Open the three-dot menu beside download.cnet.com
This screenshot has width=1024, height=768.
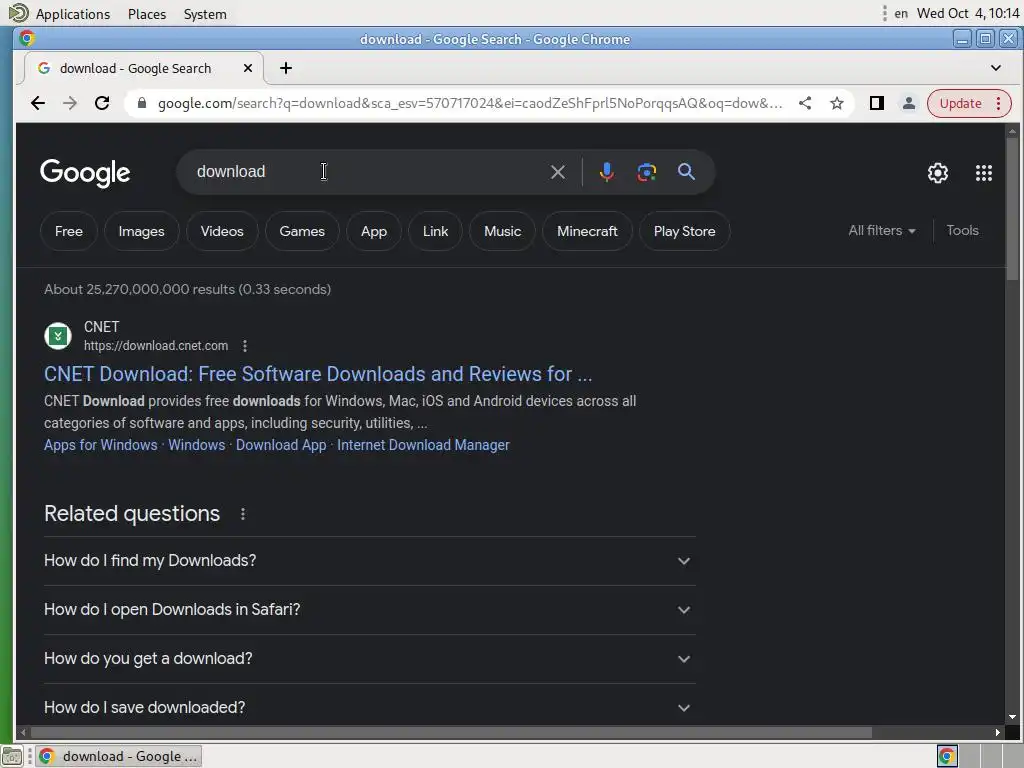[245, 346]
